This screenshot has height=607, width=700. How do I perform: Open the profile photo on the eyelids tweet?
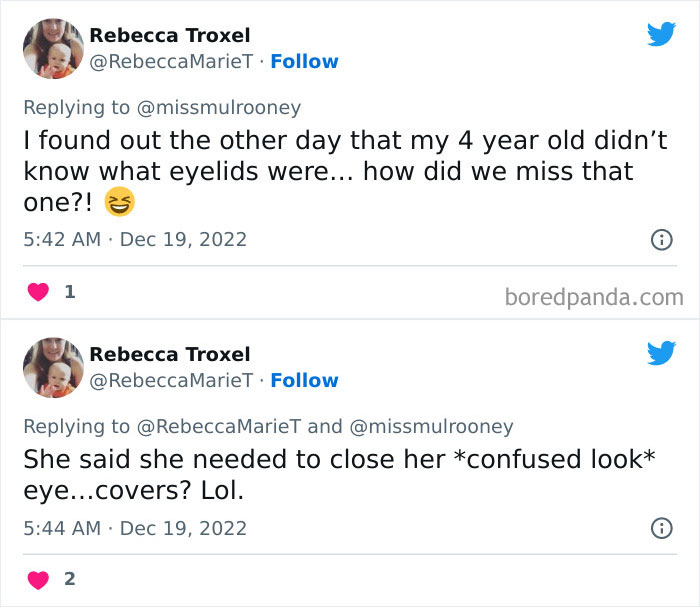pos(53,49)
